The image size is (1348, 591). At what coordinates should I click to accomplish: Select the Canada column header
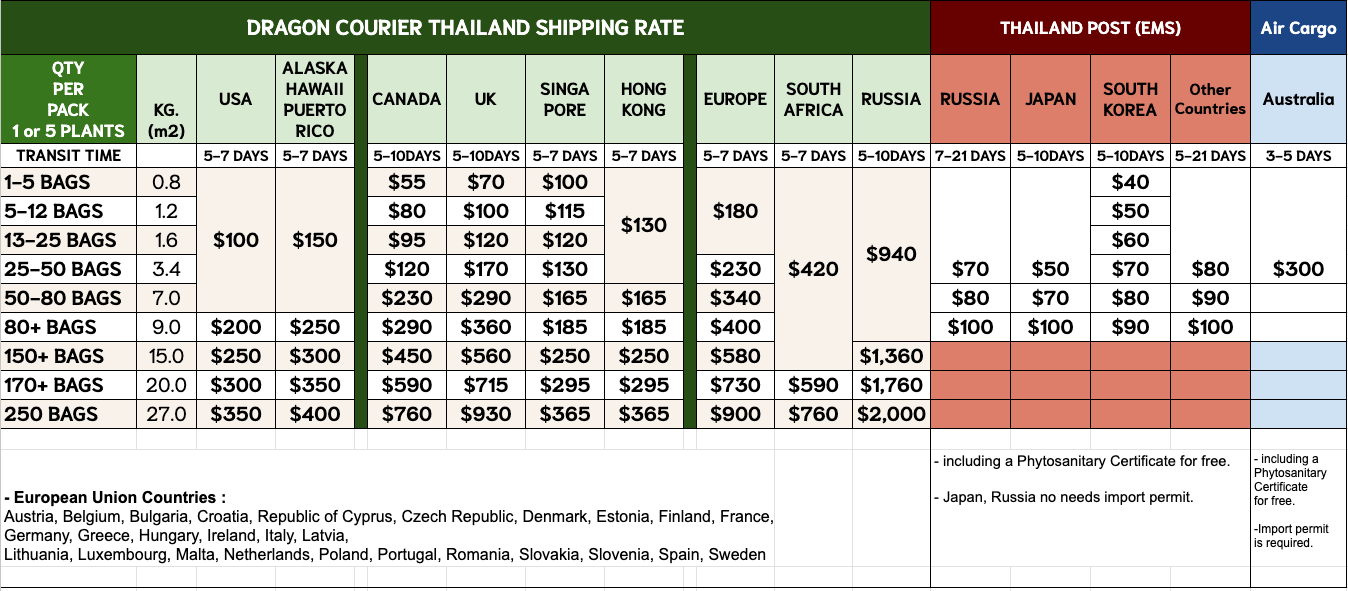click(406, 99)
